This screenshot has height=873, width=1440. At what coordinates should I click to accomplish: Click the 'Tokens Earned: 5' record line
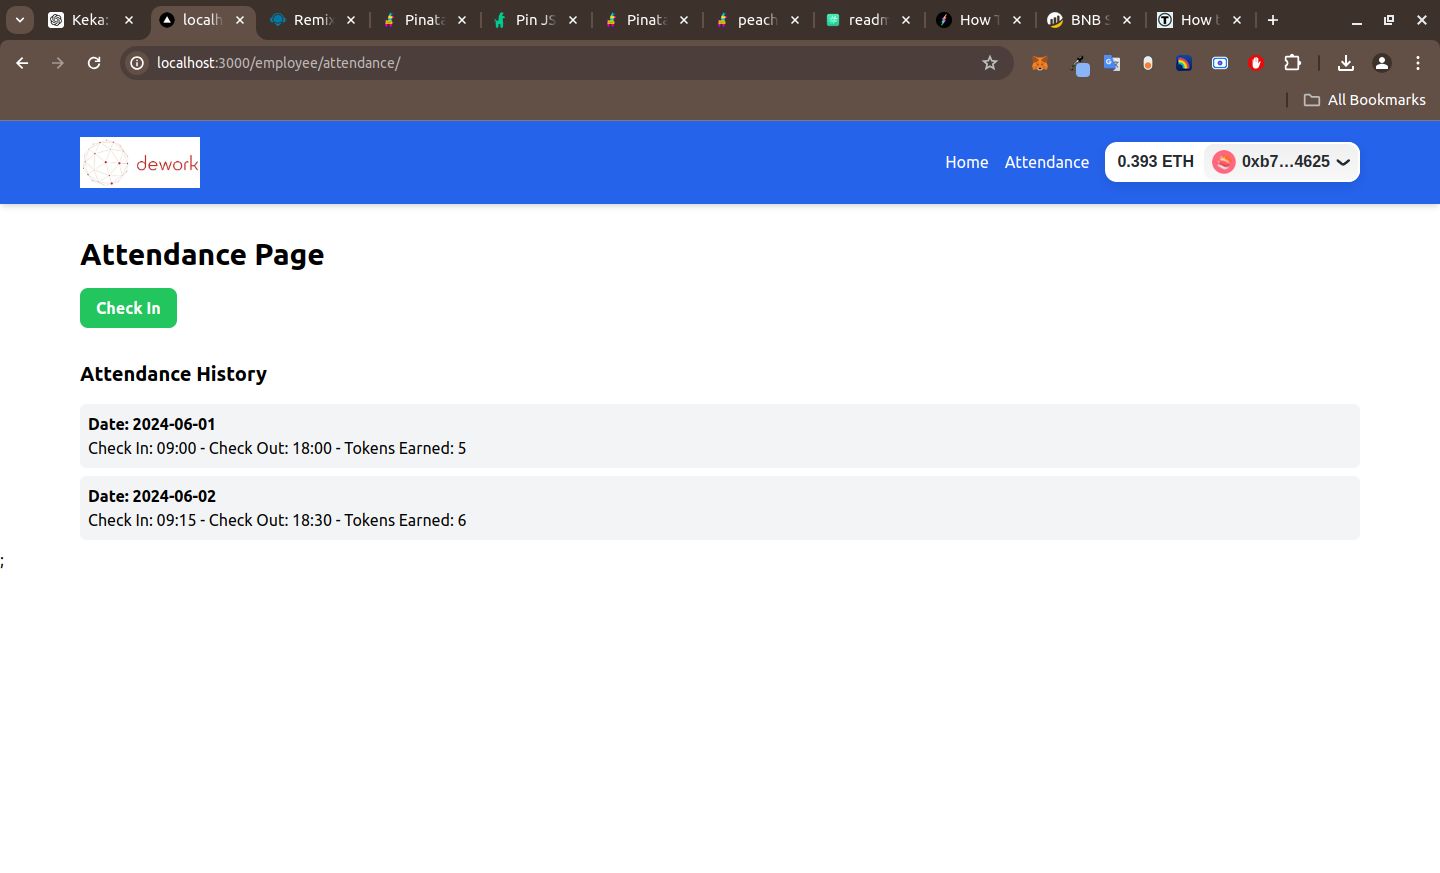click(277, 448)
